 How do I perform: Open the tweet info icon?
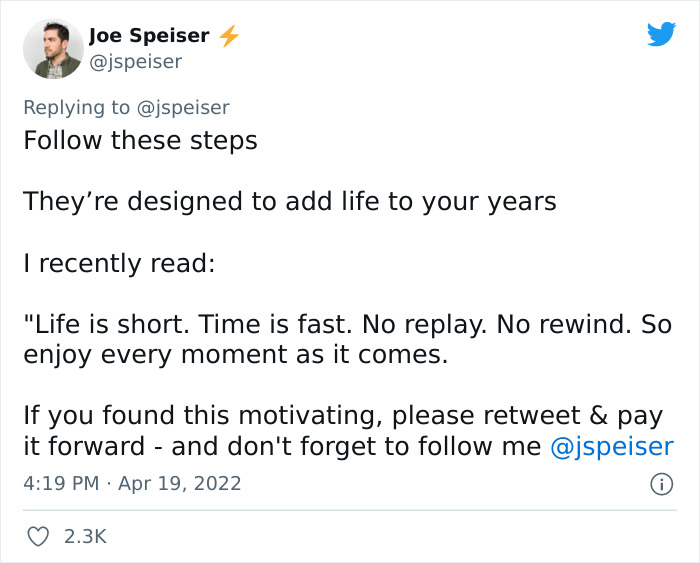661,484
